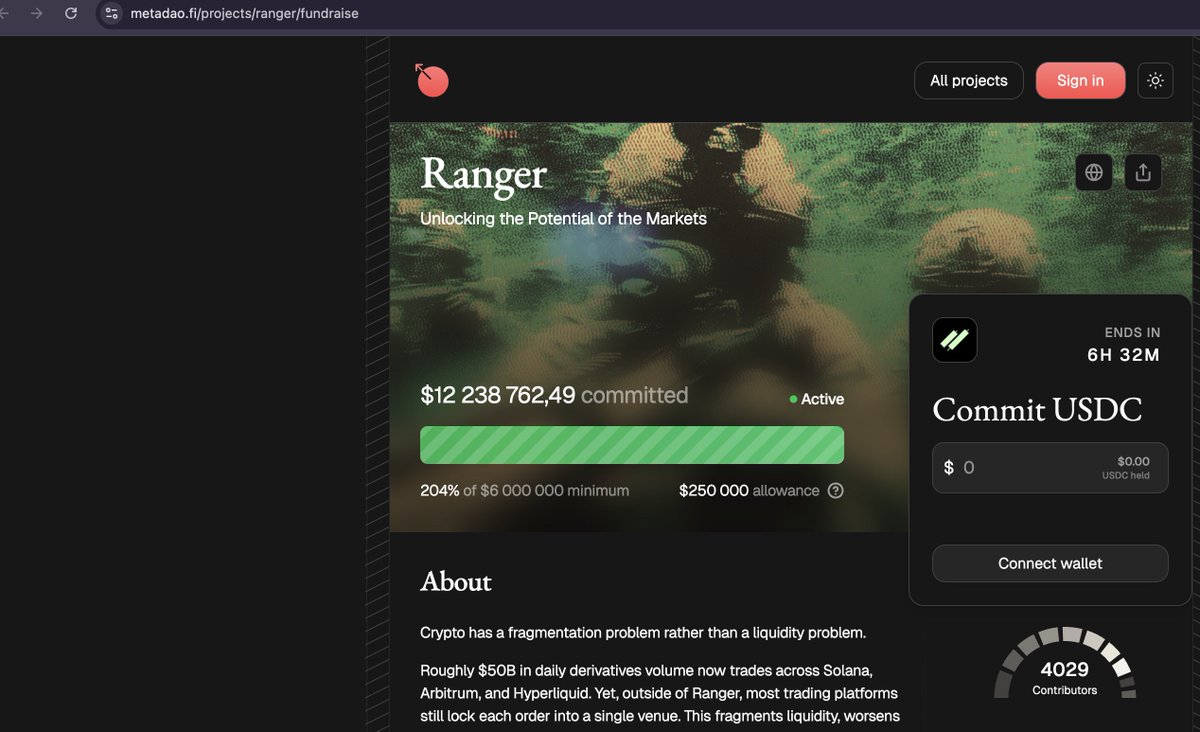The image size is (1200, 732).
Task: Click 'Unlocking the Potential of the Markets' tagline
Action: [563, 218]
